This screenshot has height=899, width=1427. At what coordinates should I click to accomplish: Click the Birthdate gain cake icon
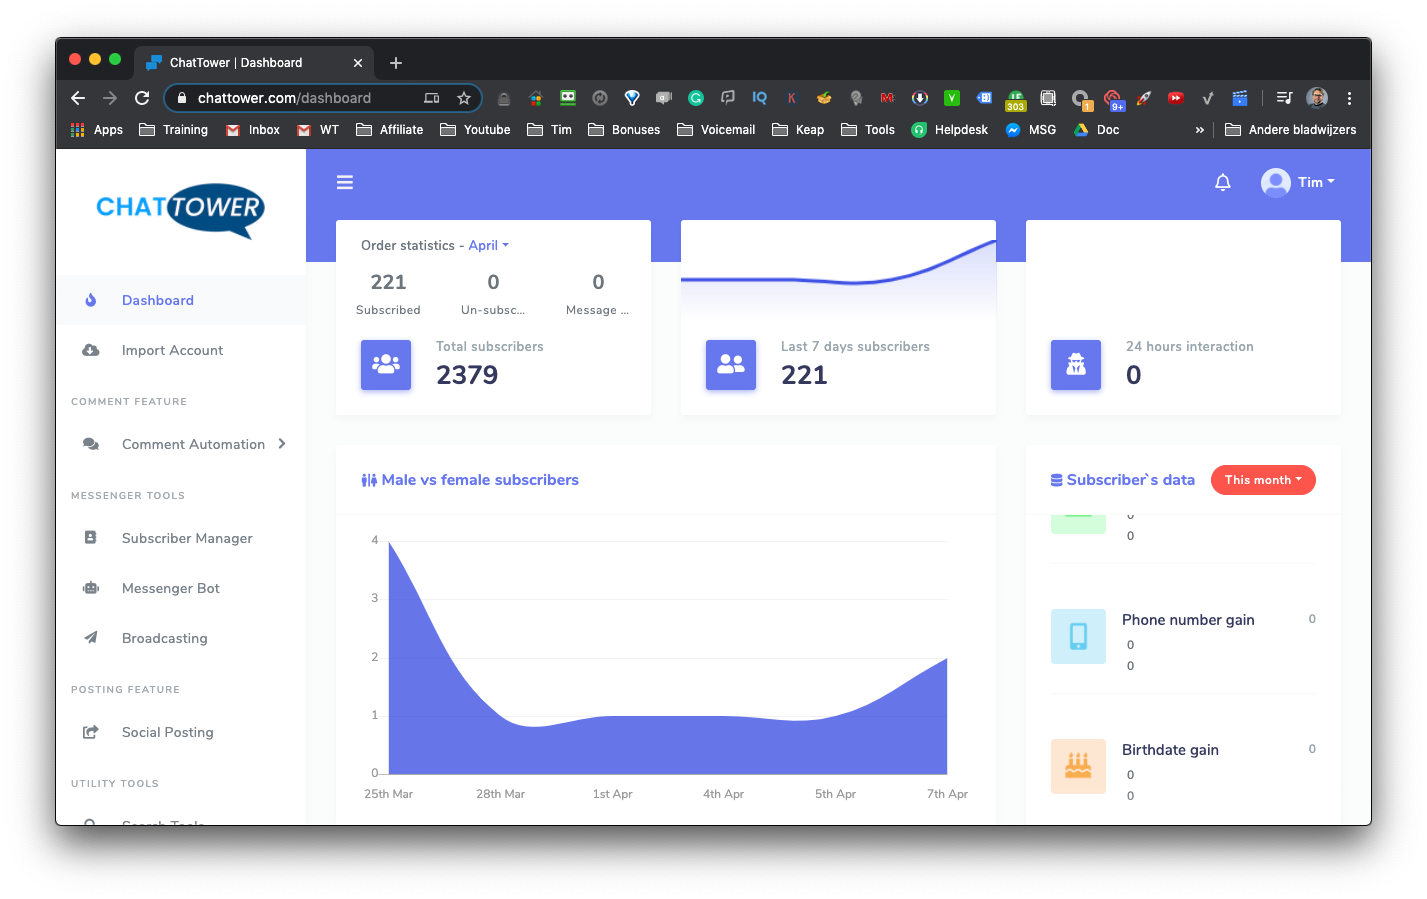pyautogui.click(x=1078, y=766)
